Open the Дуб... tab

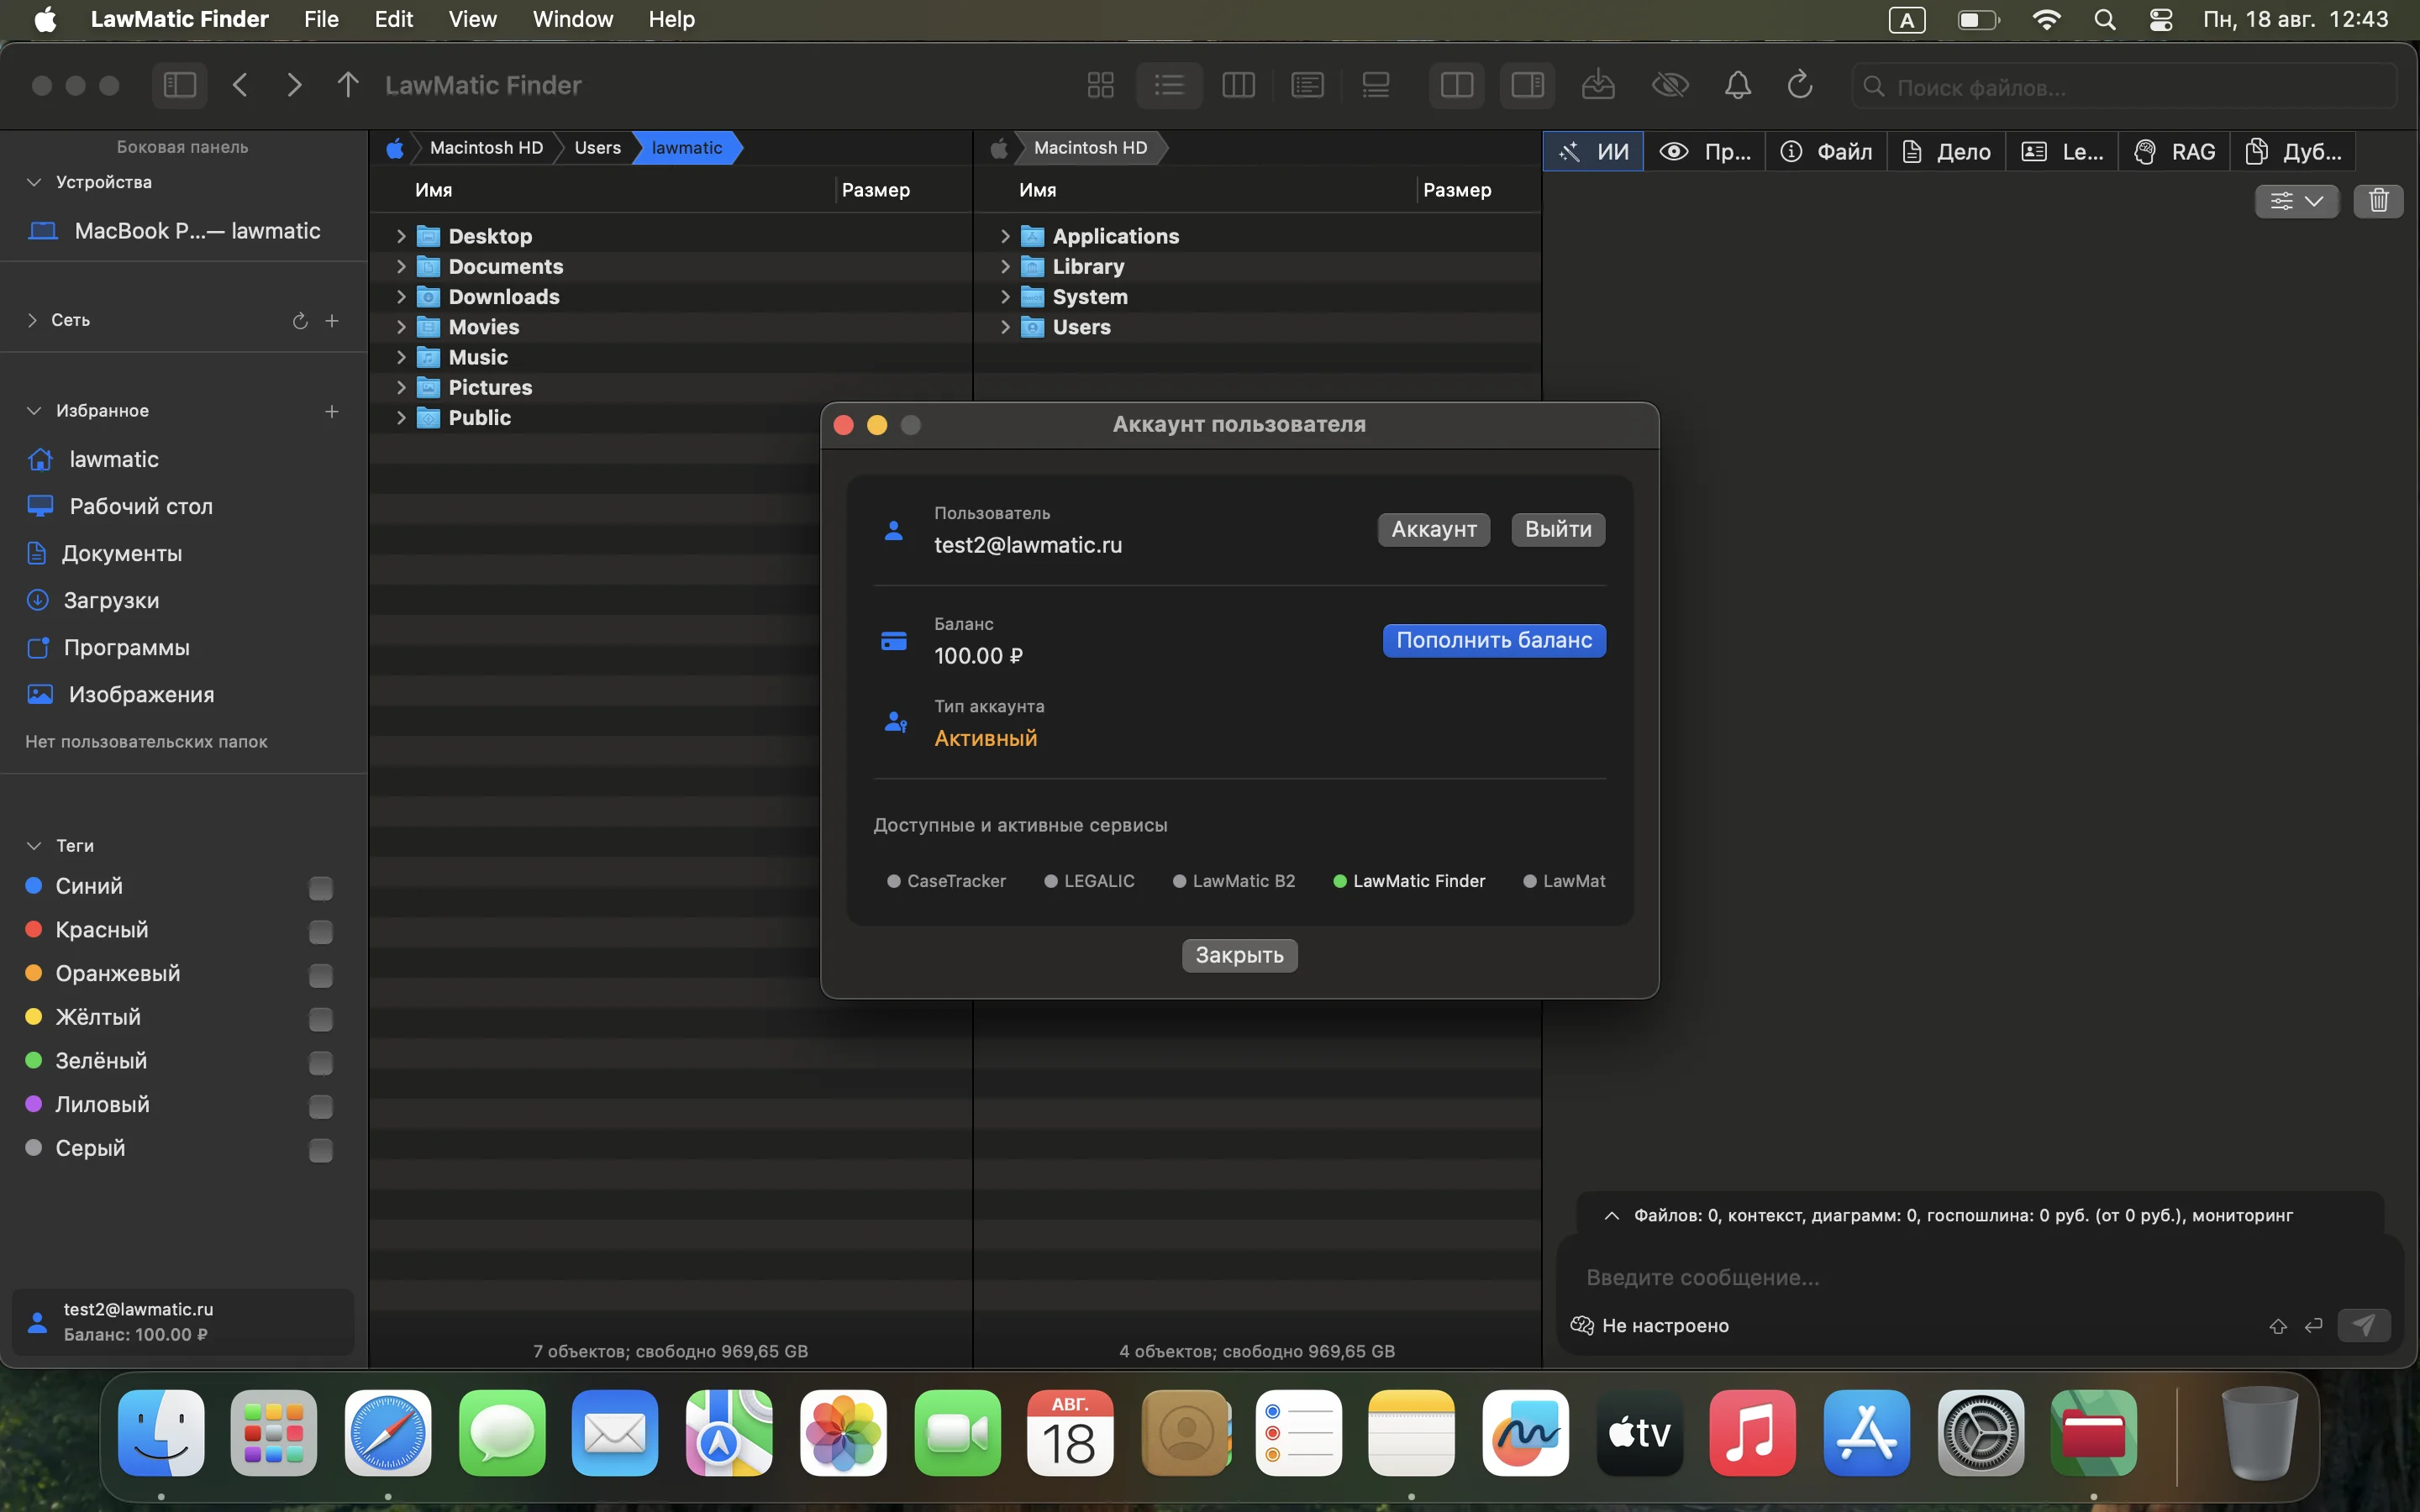point(2293,151)
